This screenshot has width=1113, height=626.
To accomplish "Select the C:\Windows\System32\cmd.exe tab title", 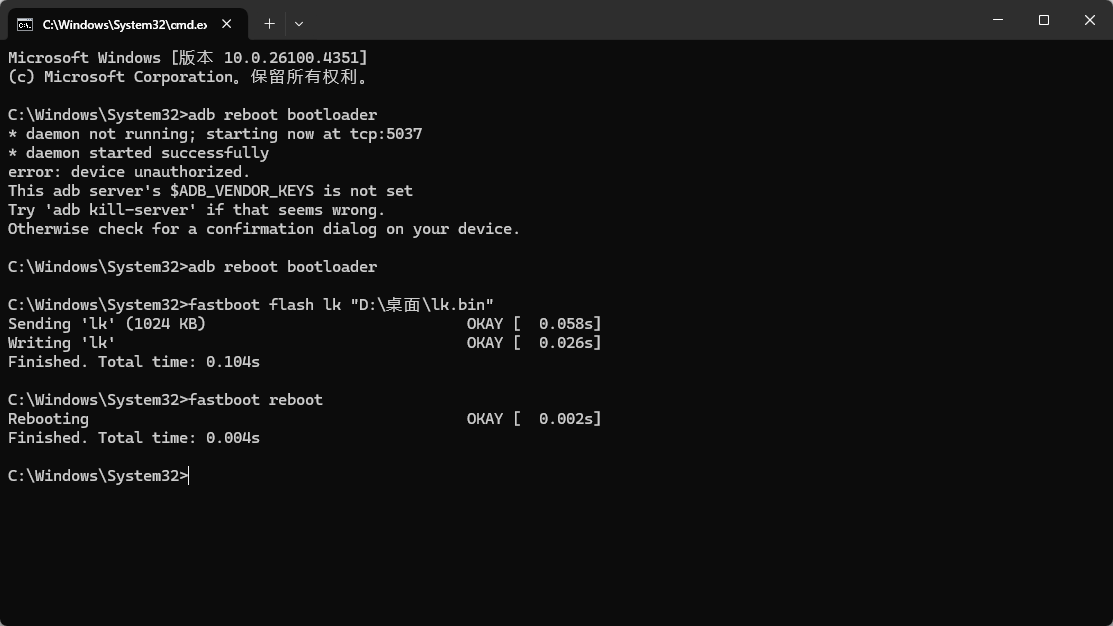I will tap(125, 25).
